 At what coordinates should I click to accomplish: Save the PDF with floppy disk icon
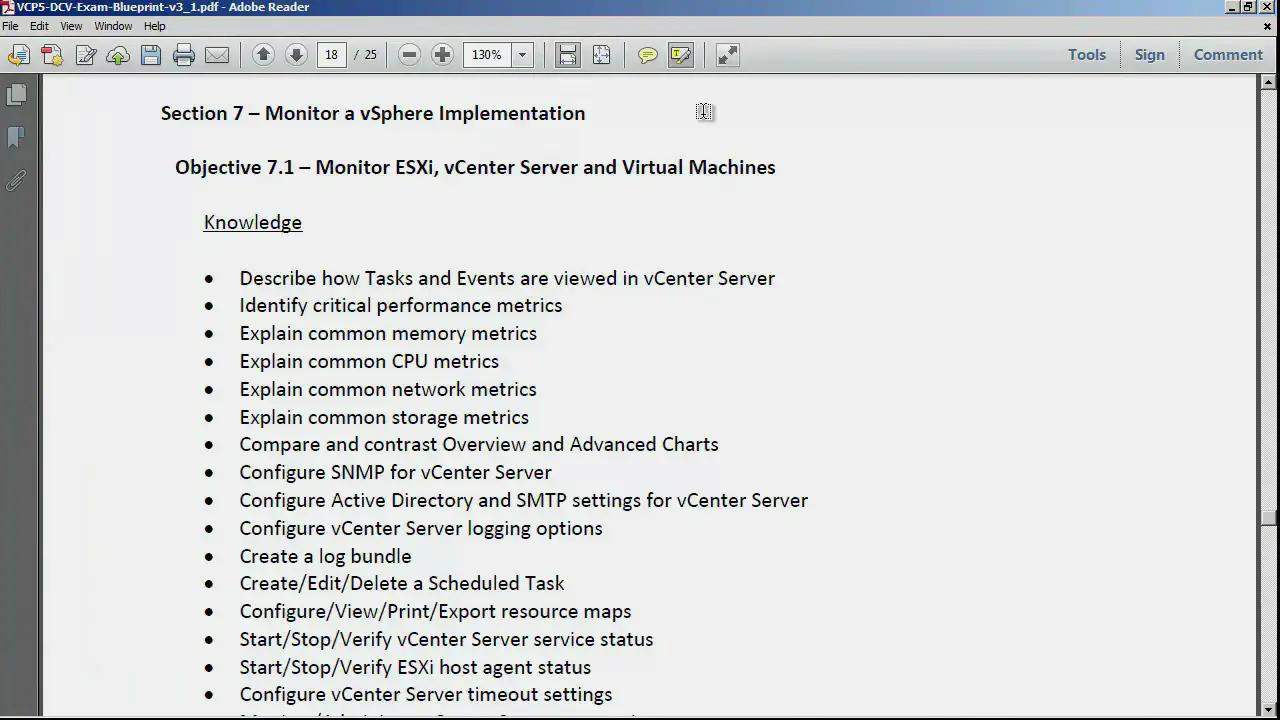tap(151, 55)
